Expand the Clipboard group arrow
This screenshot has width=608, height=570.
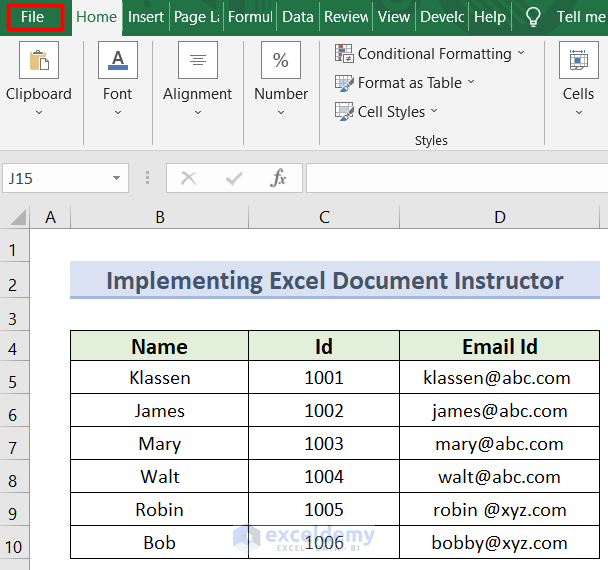(39, 112)
